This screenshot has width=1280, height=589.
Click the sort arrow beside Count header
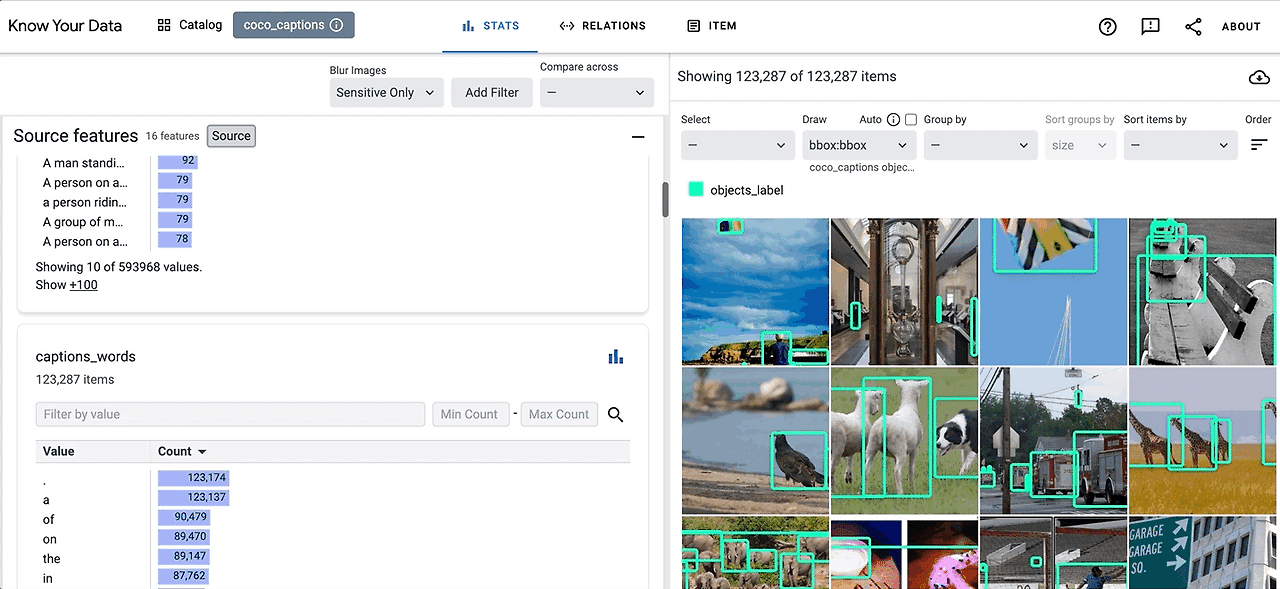[x=202, y=452]
